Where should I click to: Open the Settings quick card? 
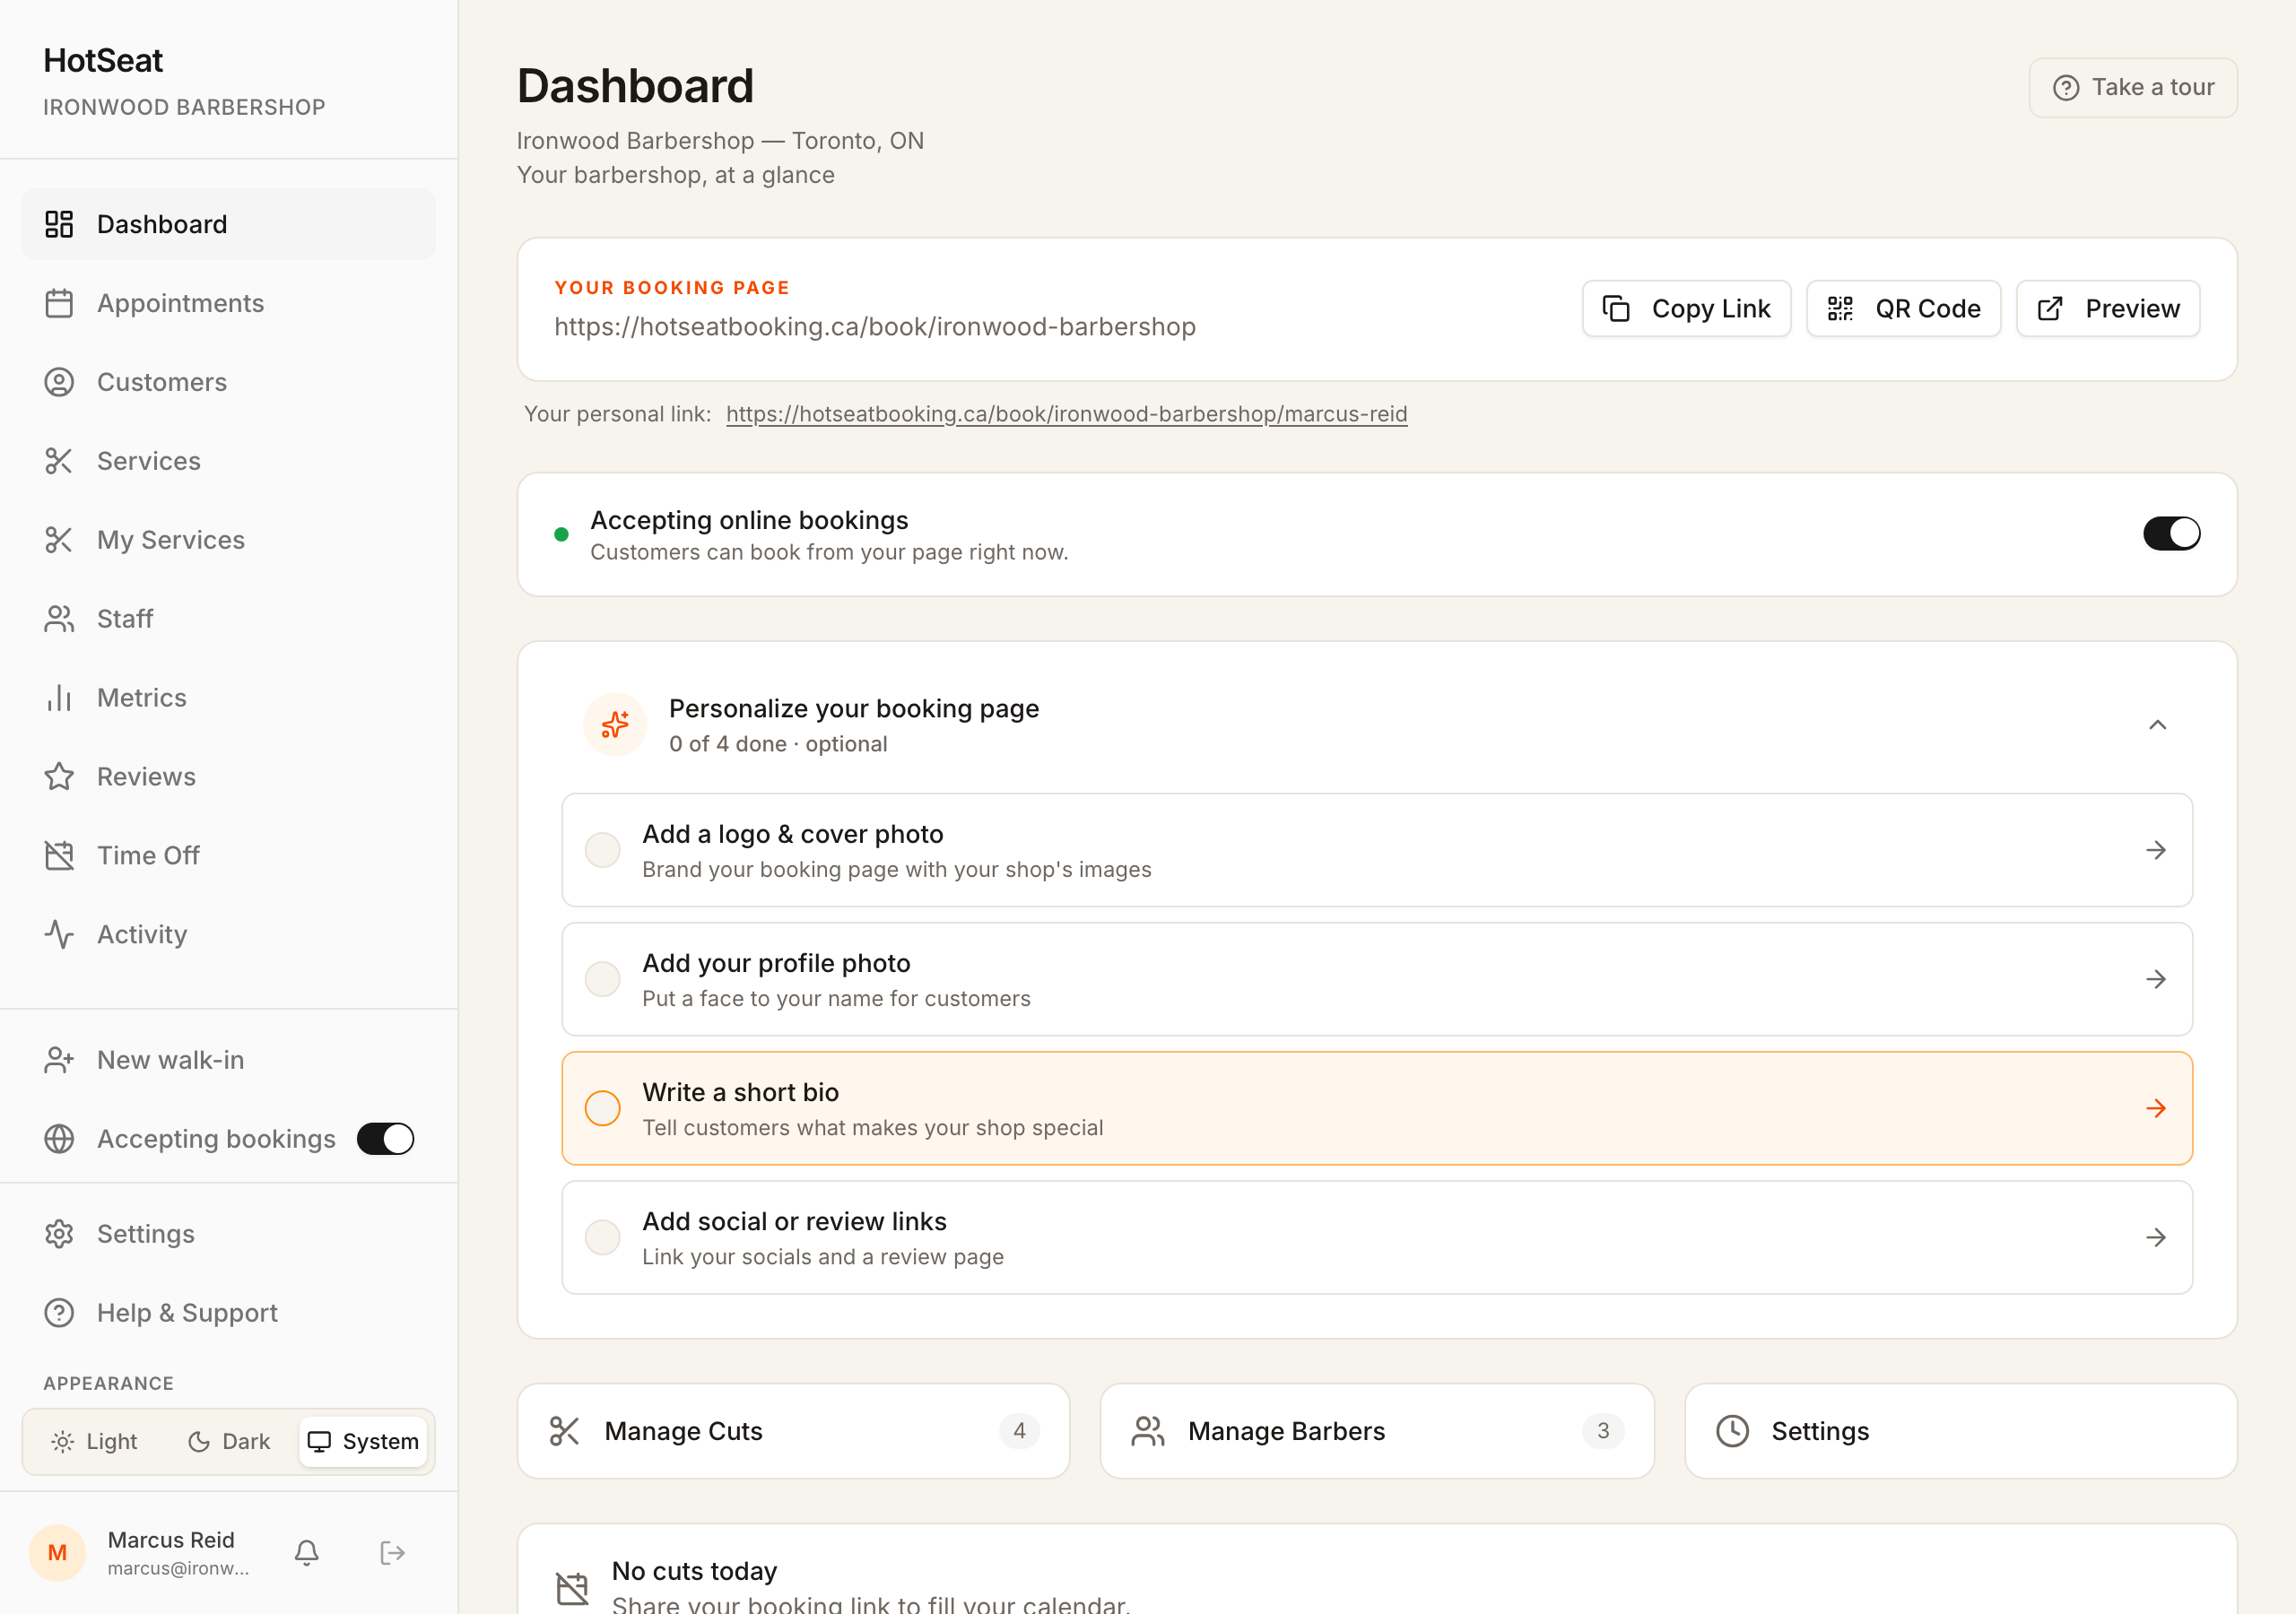[x=1960, y=1432]
